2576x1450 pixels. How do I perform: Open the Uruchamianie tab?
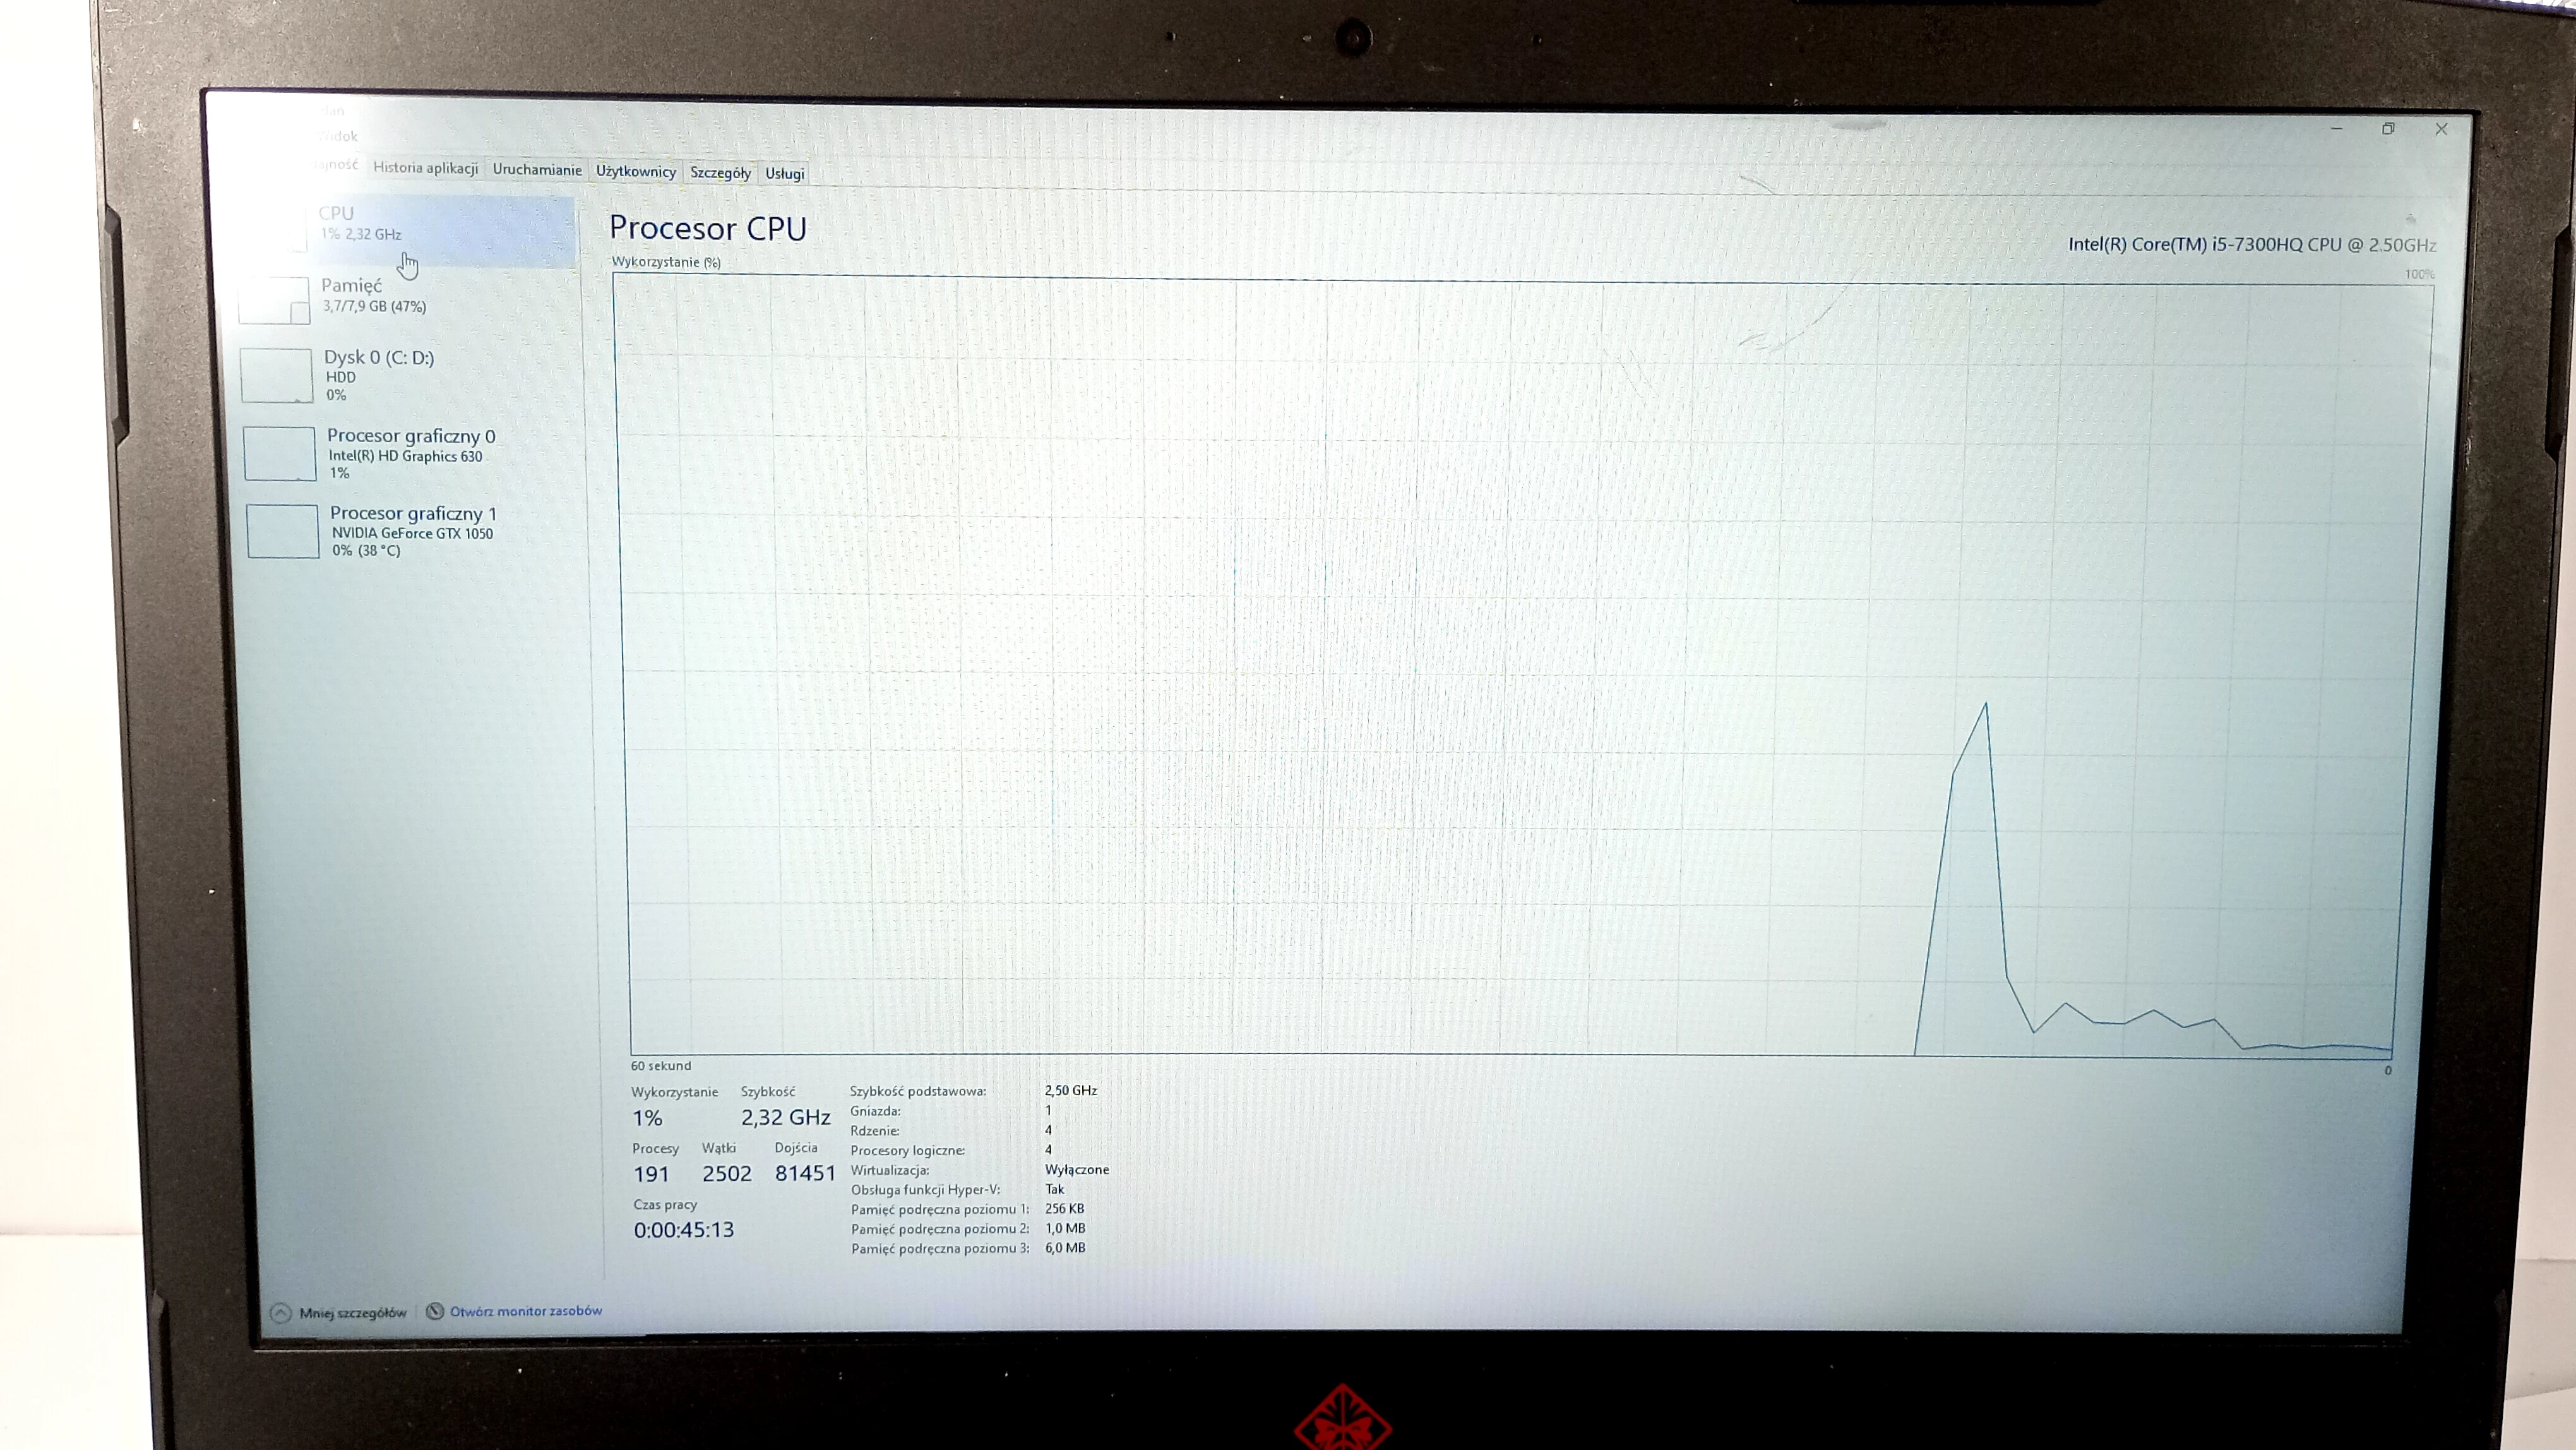click(537, 170)
